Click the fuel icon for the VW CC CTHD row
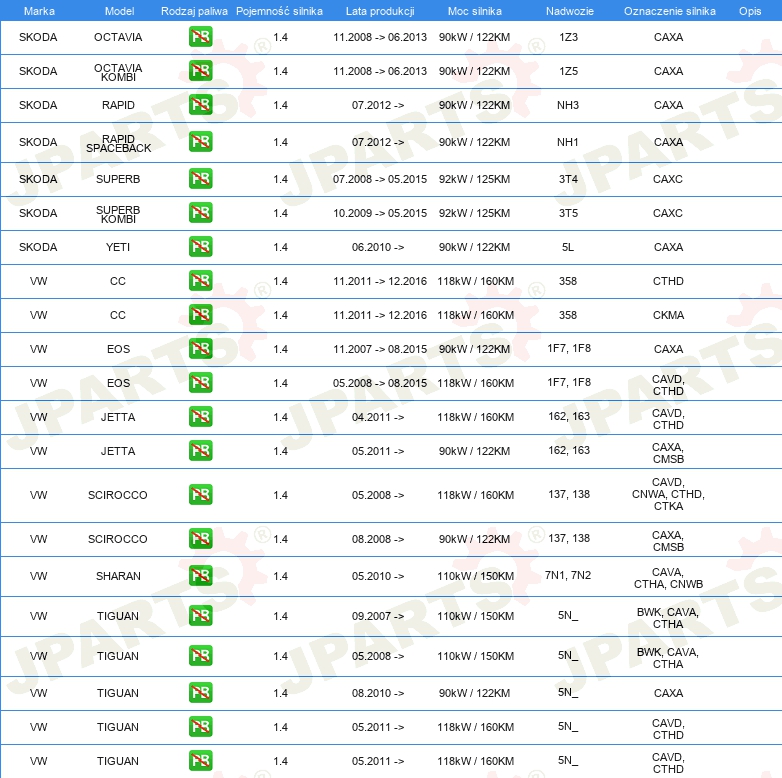This screenshot has width=782, height=778. point(200,281)
